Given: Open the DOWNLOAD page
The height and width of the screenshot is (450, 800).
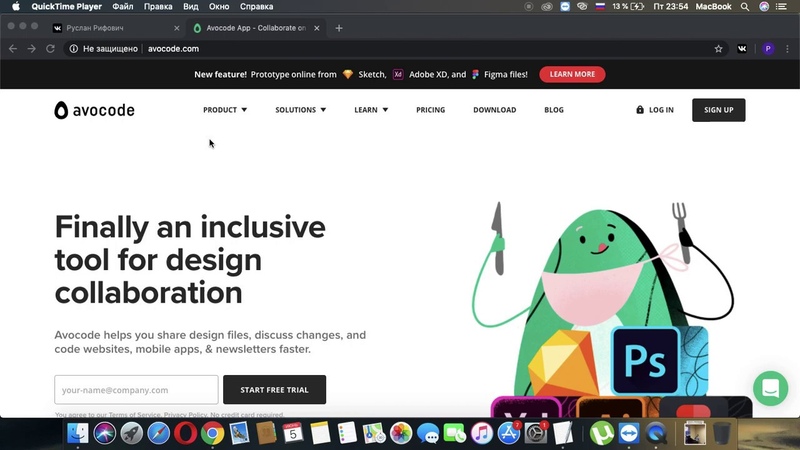Looking at the screenshot, I should (494, 110).
